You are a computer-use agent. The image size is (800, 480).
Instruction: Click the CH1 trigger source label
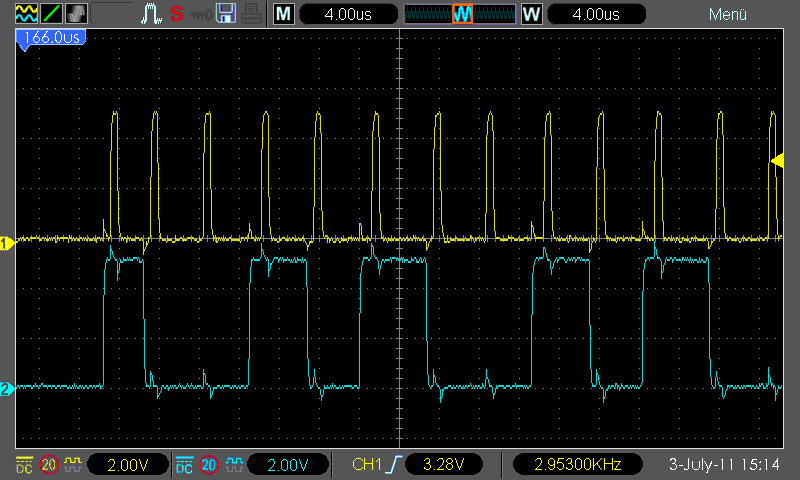click(367, 465)
